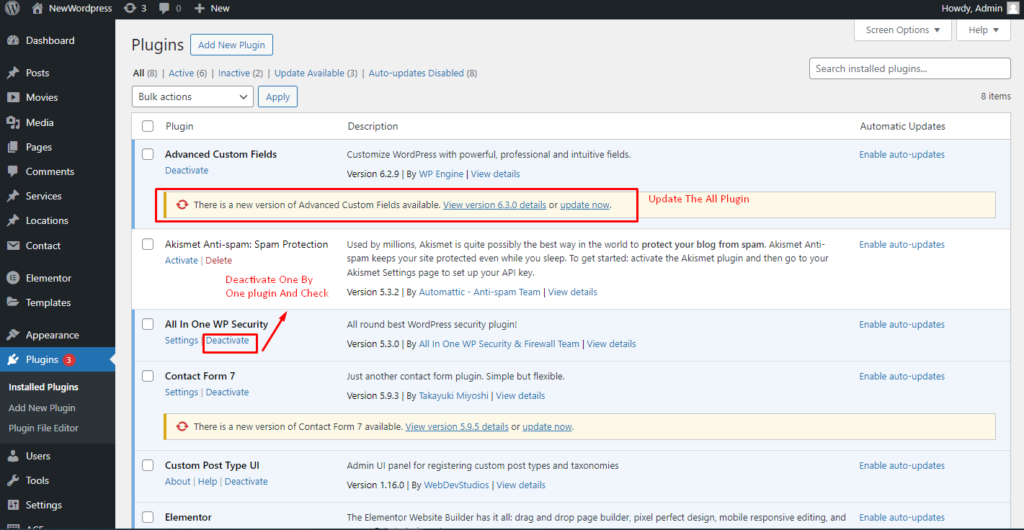Filter by Update Available (3)
This screenshot has height=530, width=1024.
pyautogui.click(x=316, y=73)
